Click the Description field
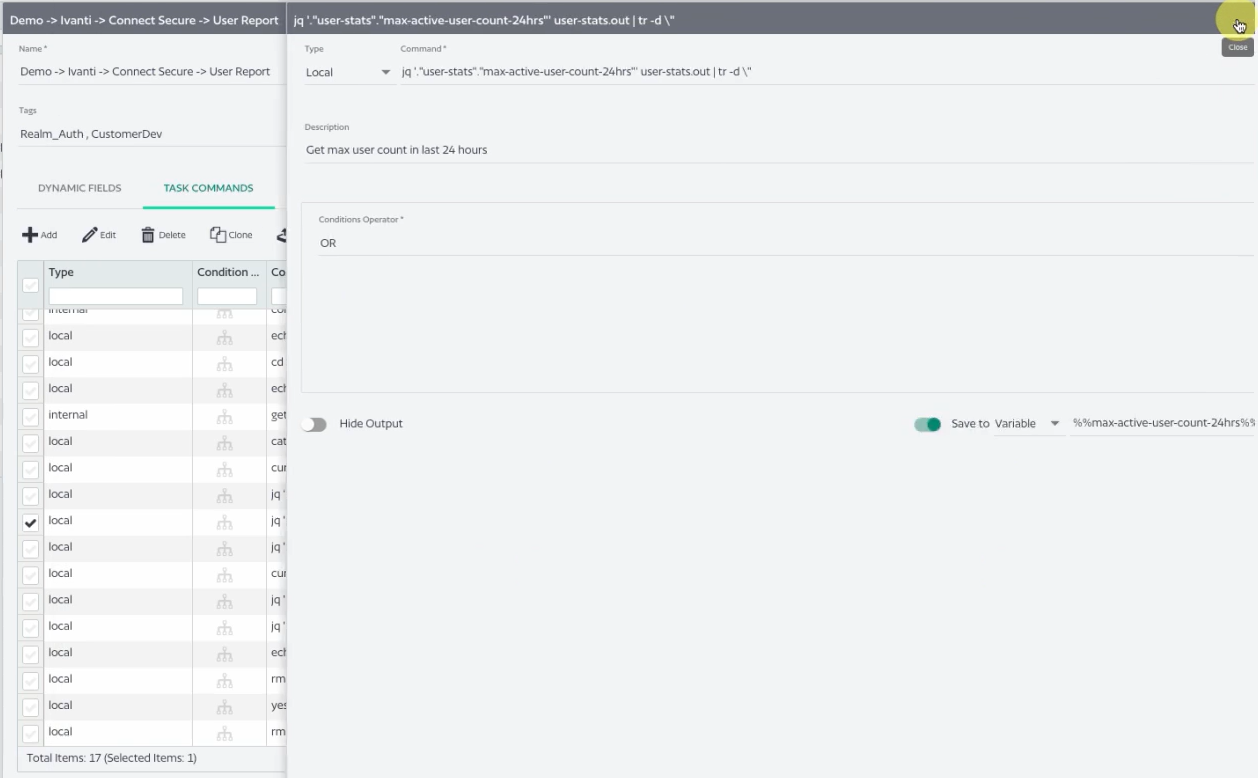The width and height of the screenshot is (1258, 778). pos(778,150)
